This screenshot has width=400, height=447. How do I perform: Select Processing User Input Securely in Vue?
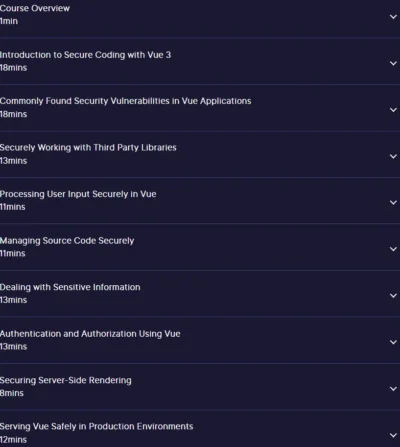tap(78, 194)
